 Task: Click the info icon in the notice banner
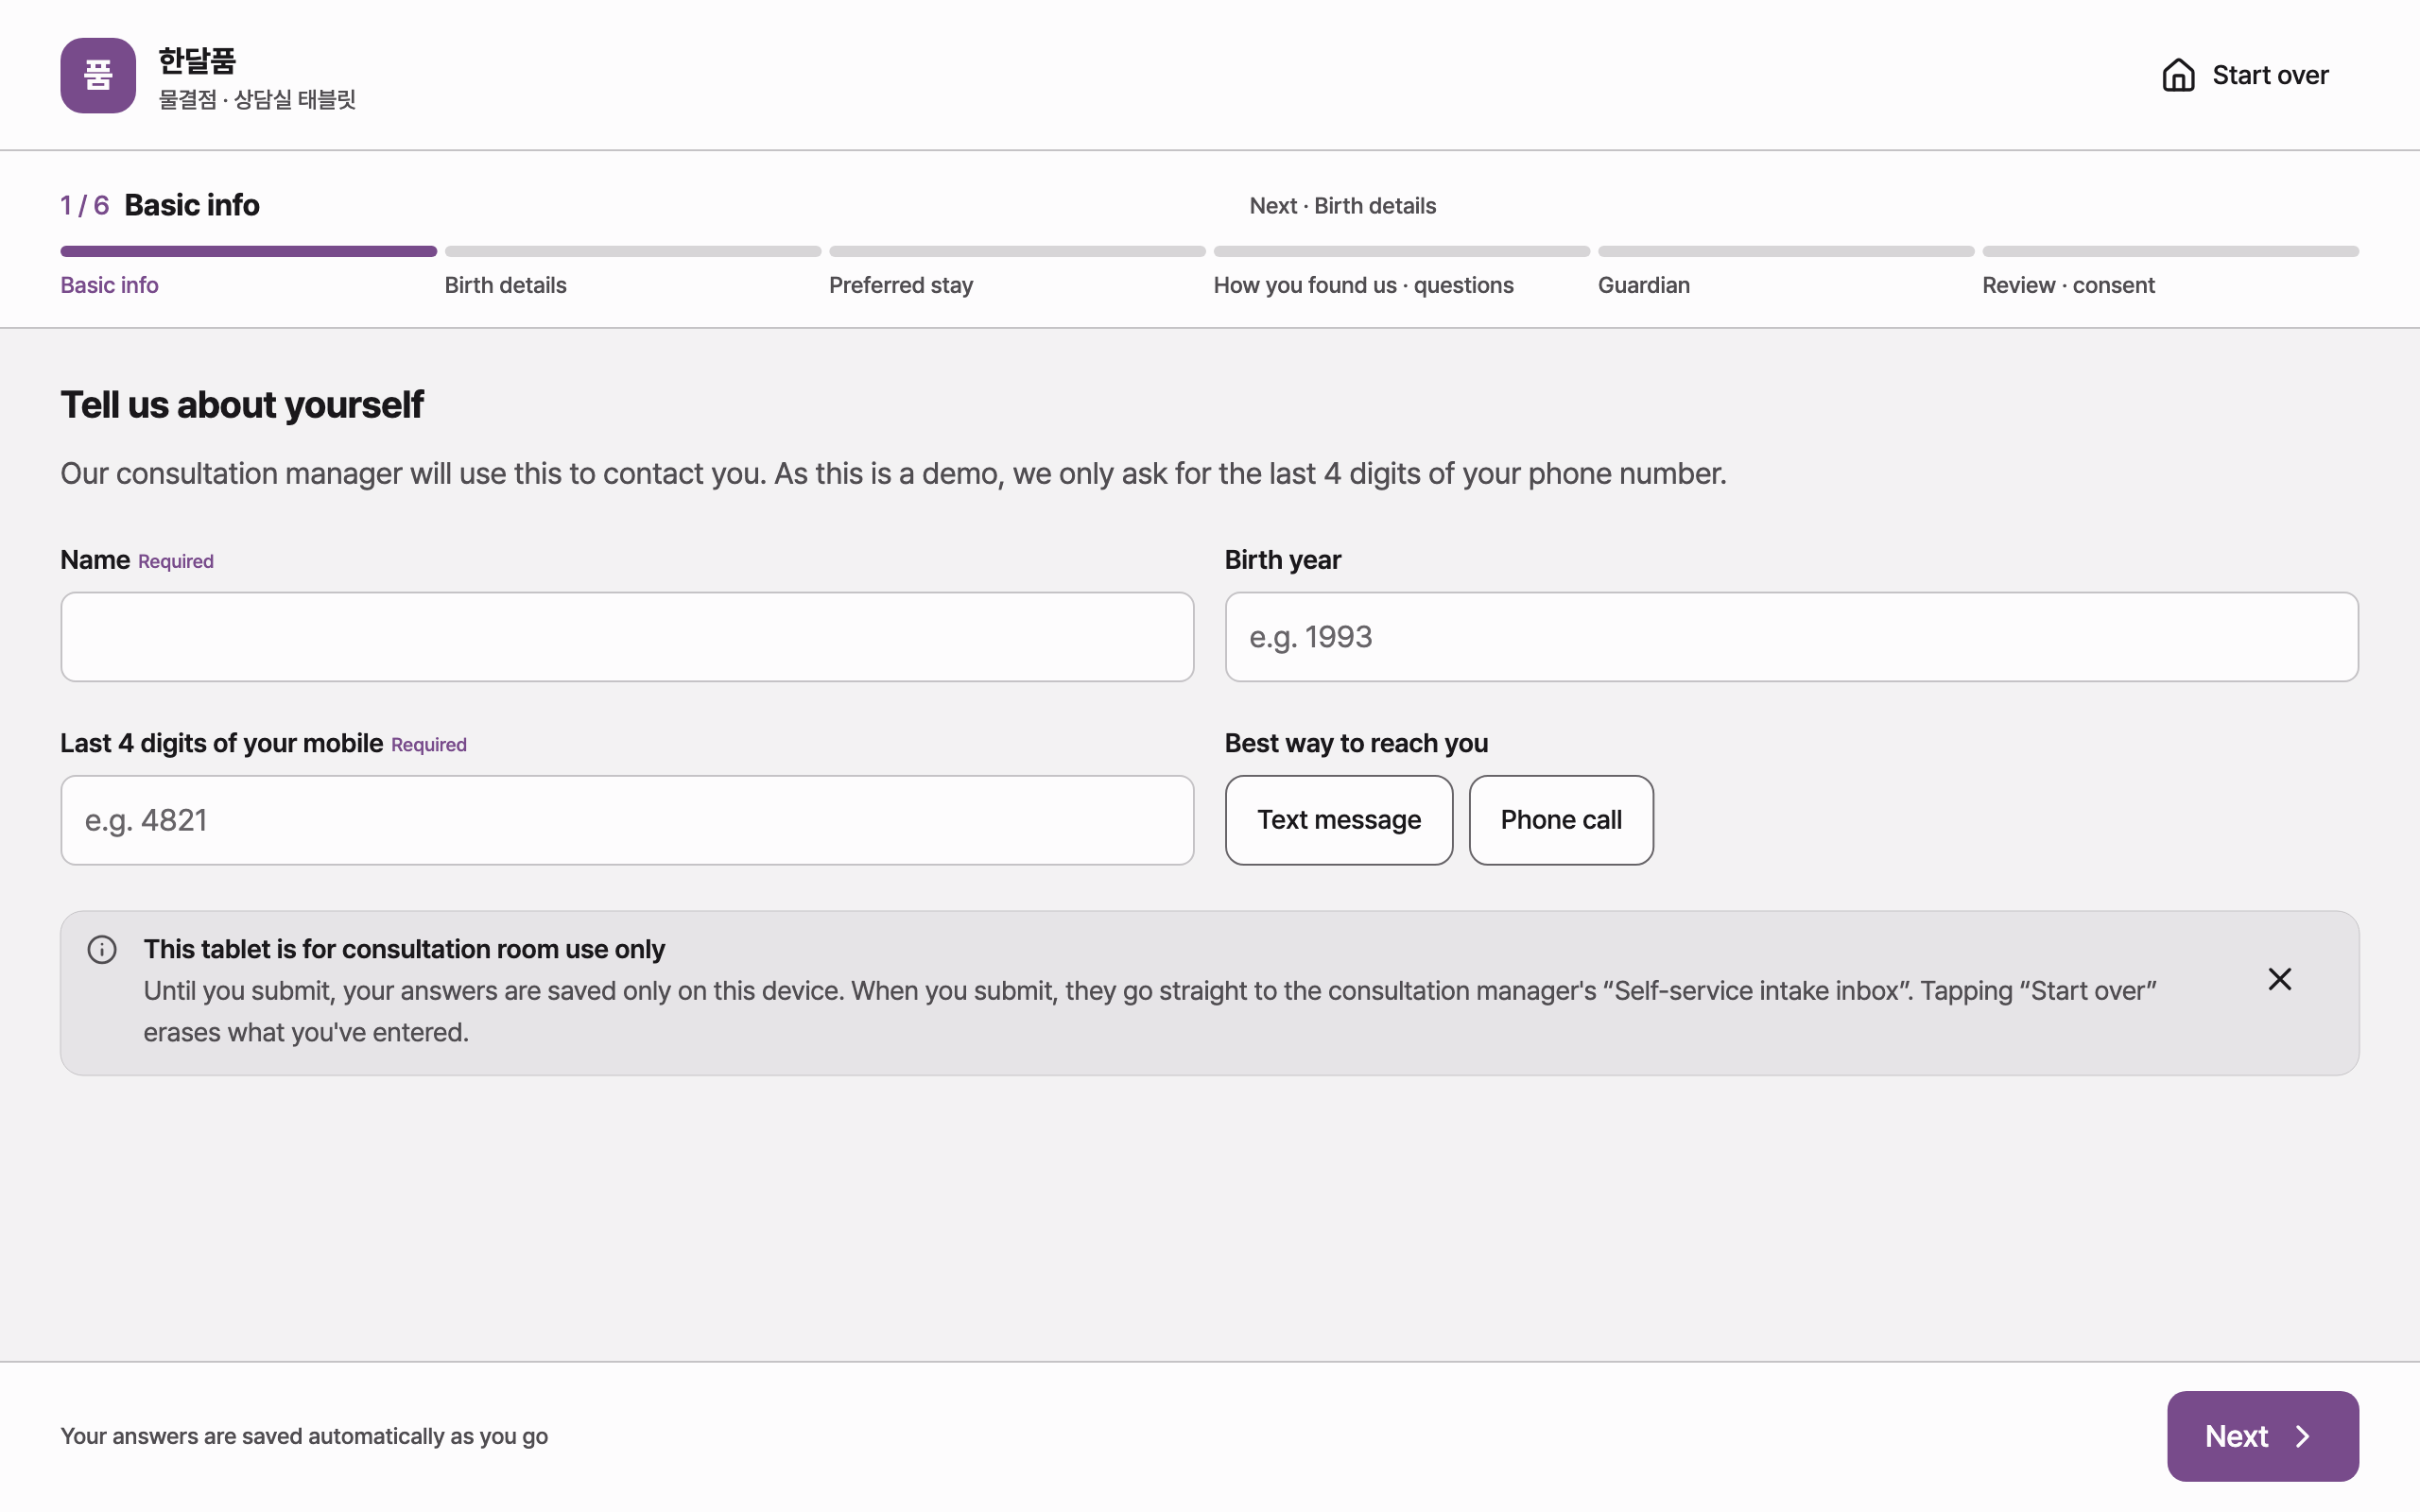[x=102, y=949]
